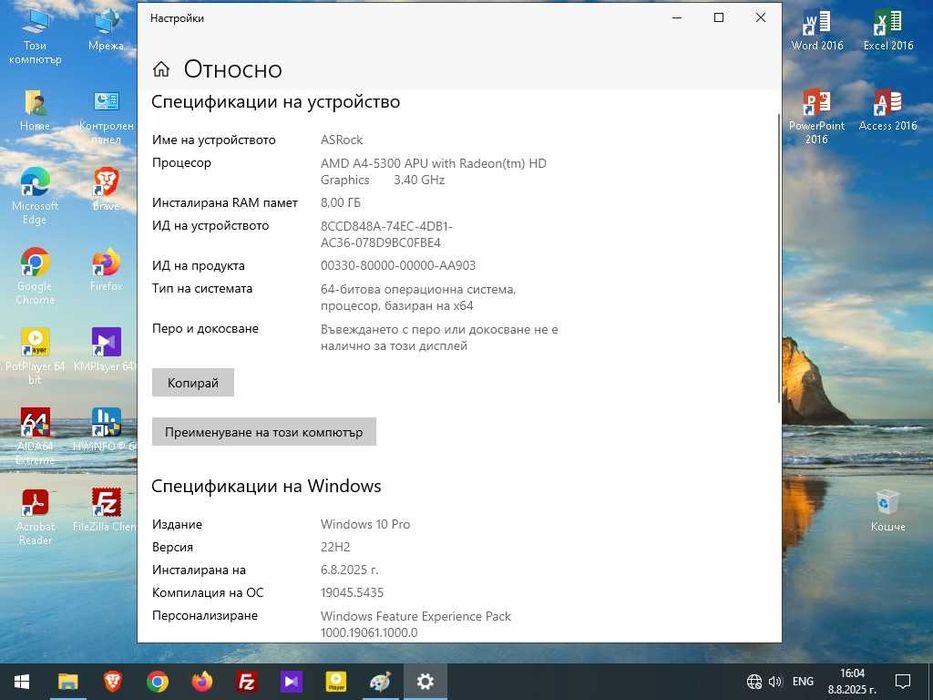Viewport: 933px width, 700px height.
Task: Click the Перо и докосване label
Action: tap(205, 329)
